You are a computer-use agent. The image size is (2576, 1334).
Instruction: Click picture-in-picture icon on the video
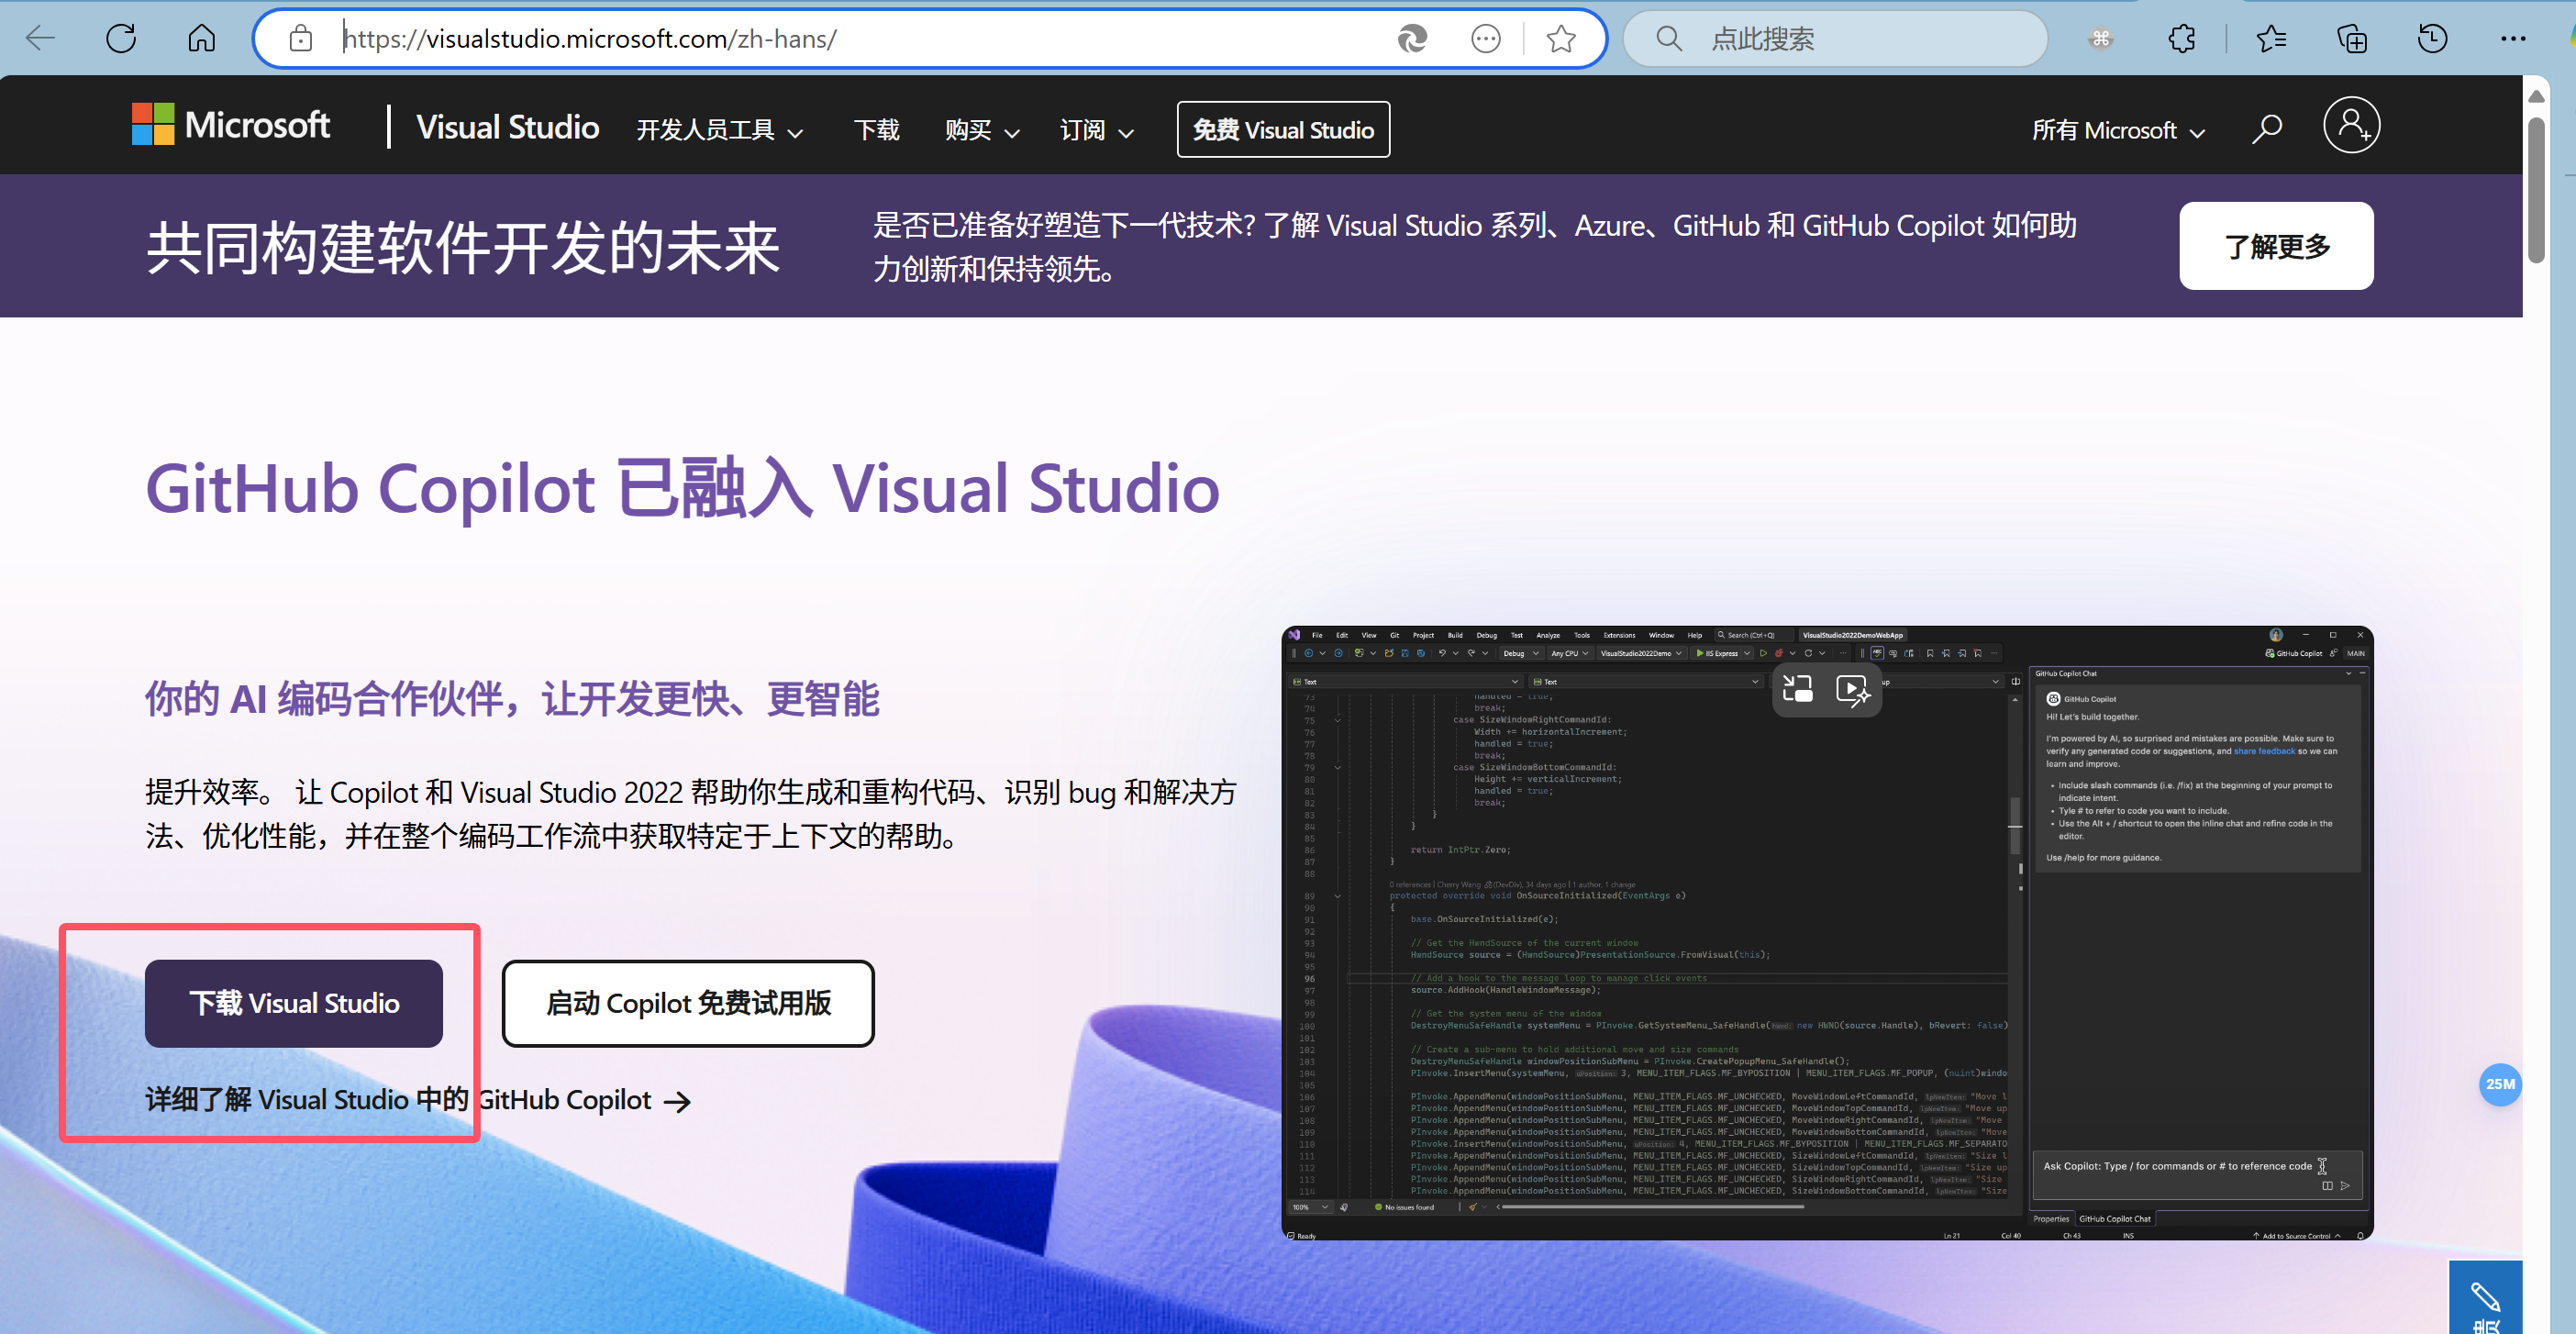pos(1797,690)
